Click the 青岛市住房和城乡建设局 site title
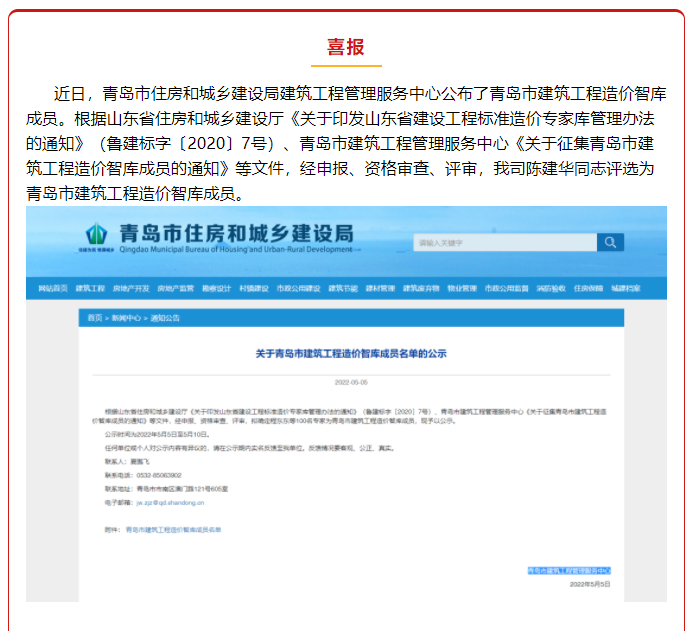The height and width of the screenshot is (631, 696). click(235, 233)
